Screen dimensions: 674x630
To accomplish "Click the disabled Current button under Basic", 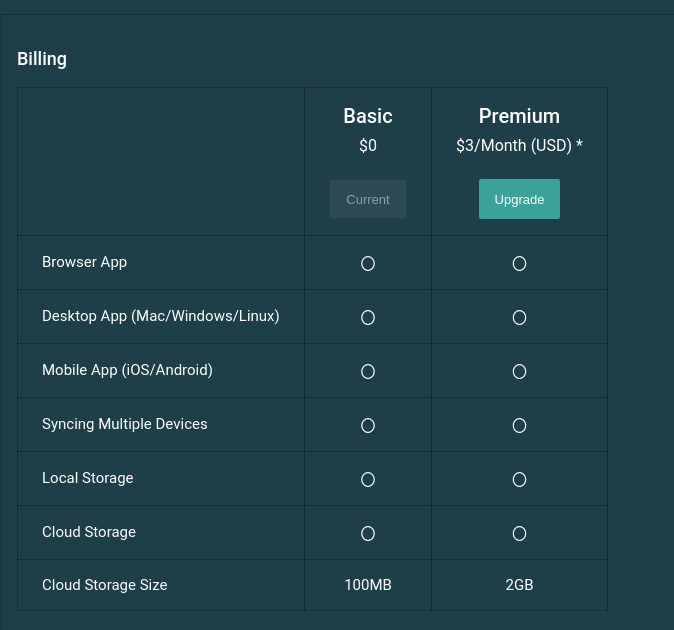I will tap(368, 199).
